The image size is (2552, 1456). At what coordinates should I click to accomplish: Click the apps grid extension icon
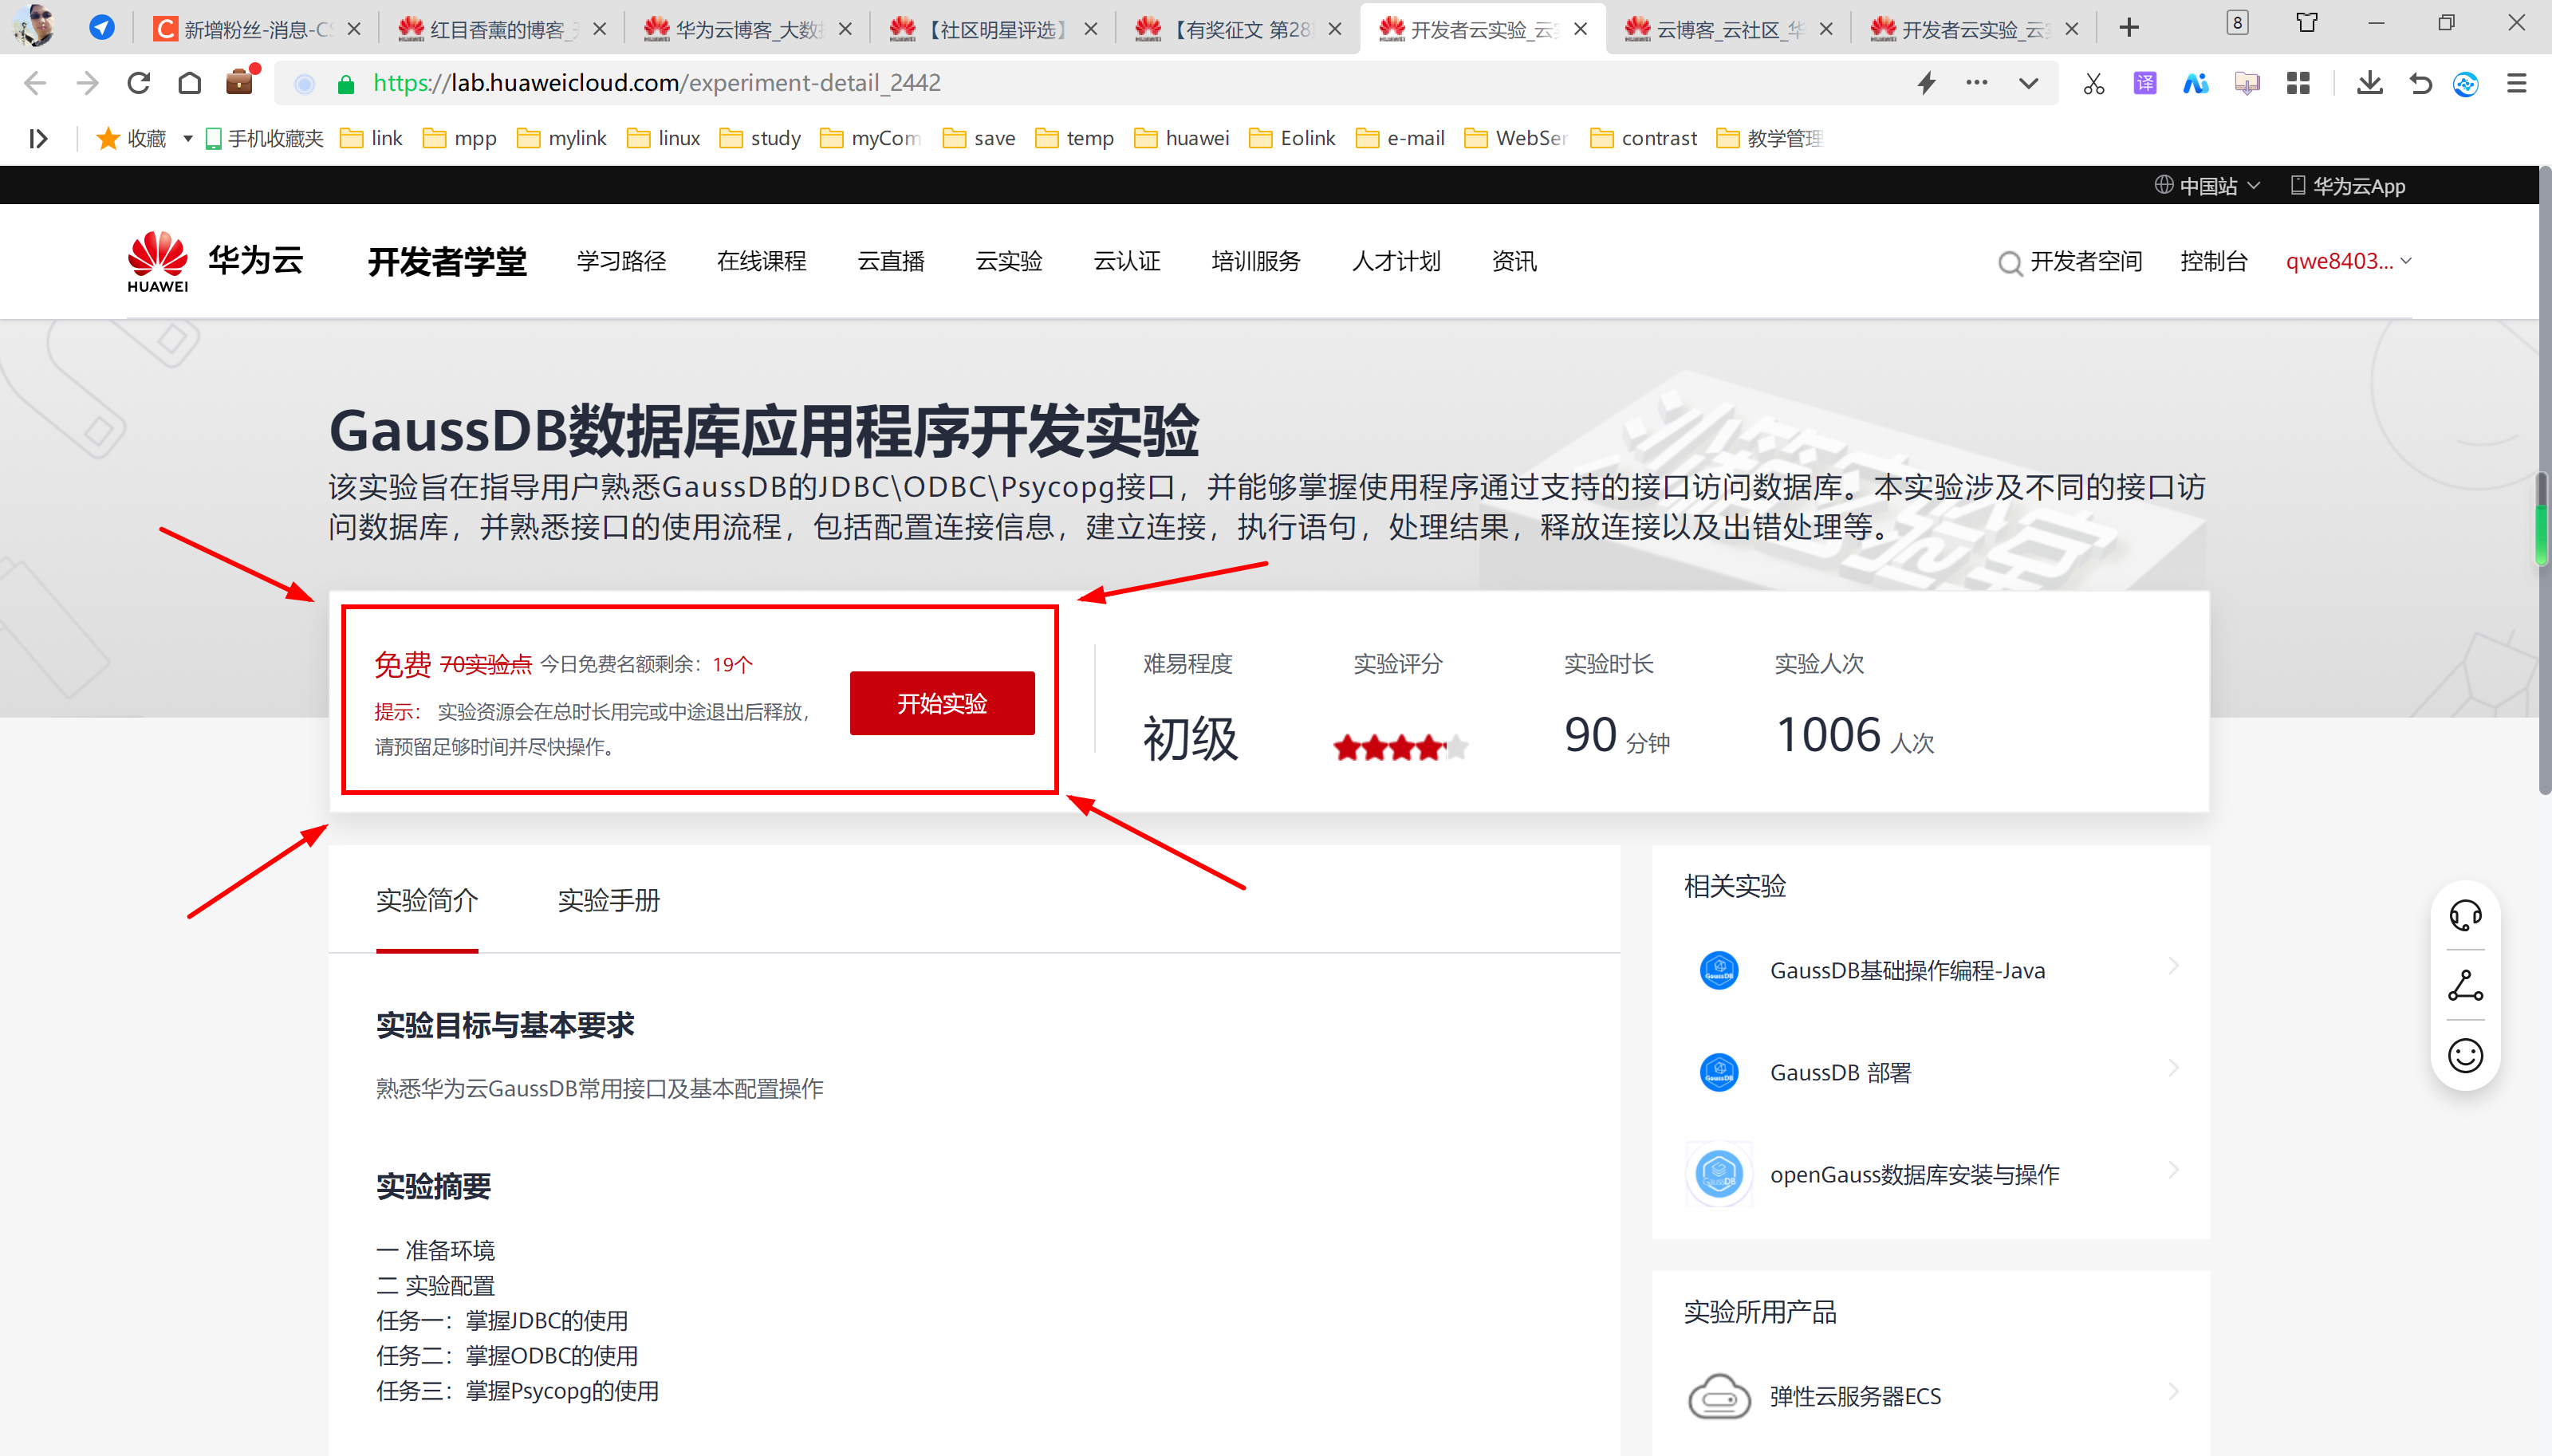point(2298,83)
